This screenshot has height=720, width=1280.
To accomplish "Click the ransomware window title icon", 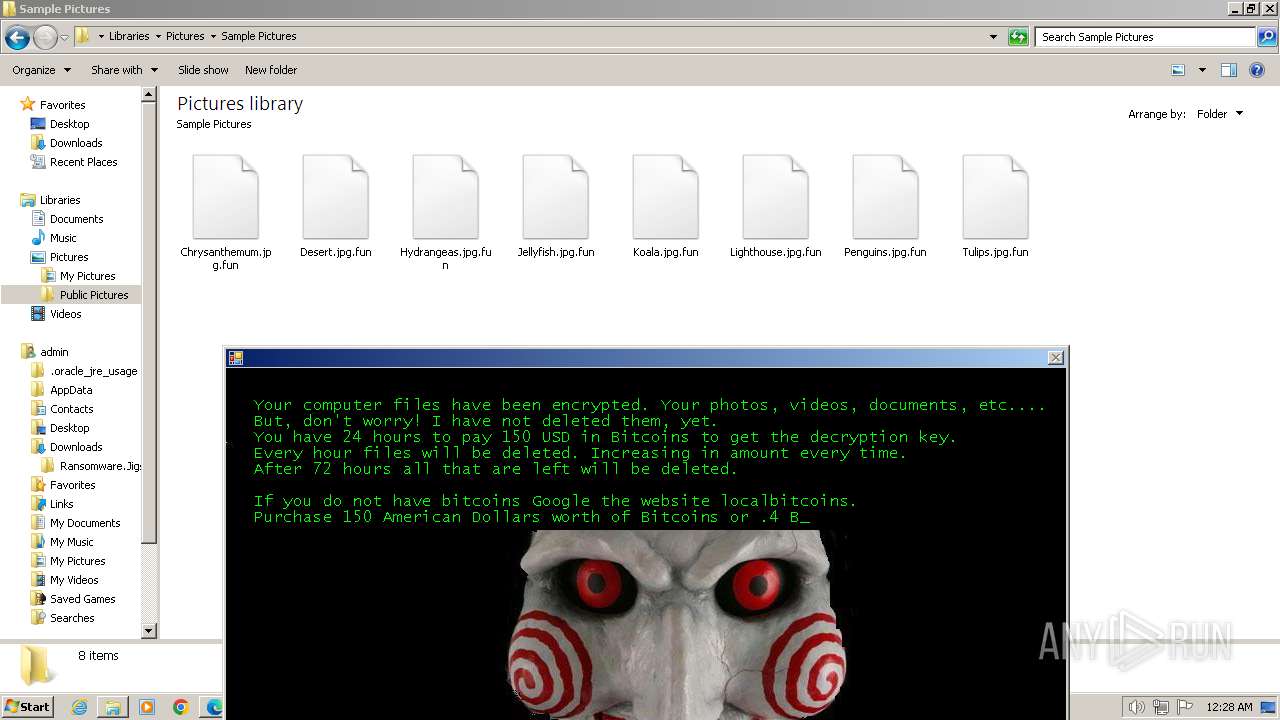I will 236,357.
